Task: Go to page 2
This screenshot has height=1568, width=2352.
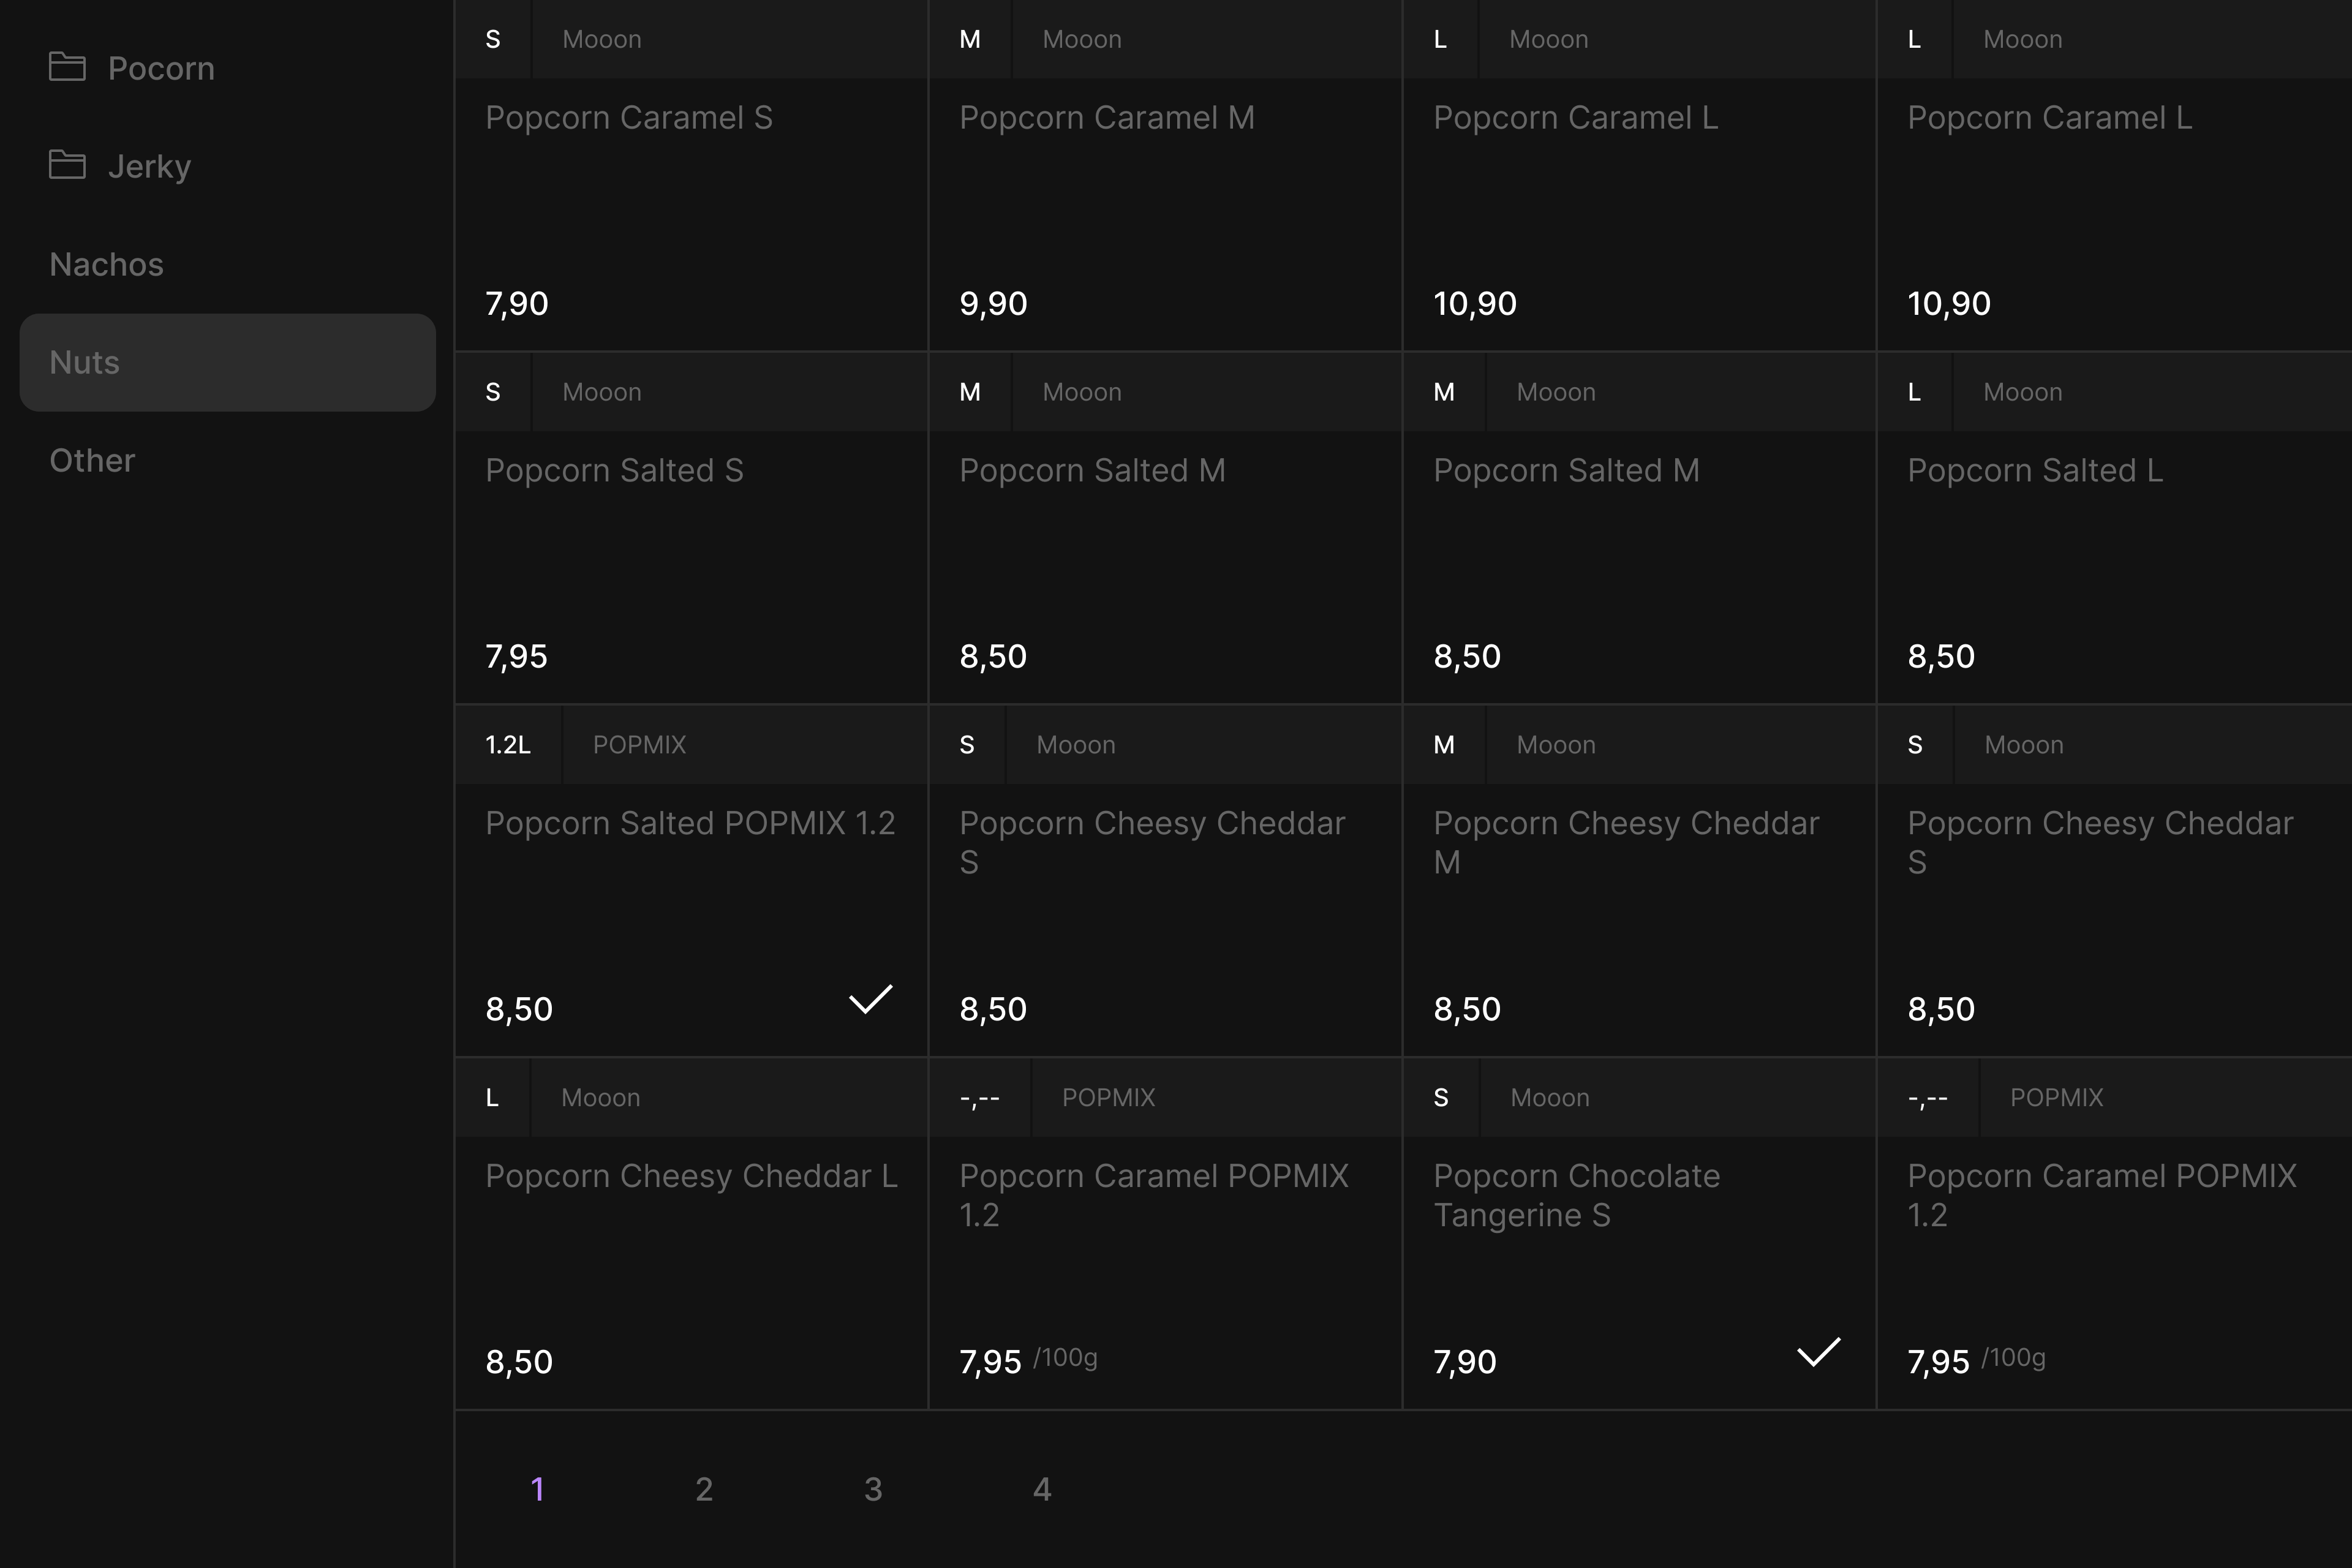Action: 704,1489
